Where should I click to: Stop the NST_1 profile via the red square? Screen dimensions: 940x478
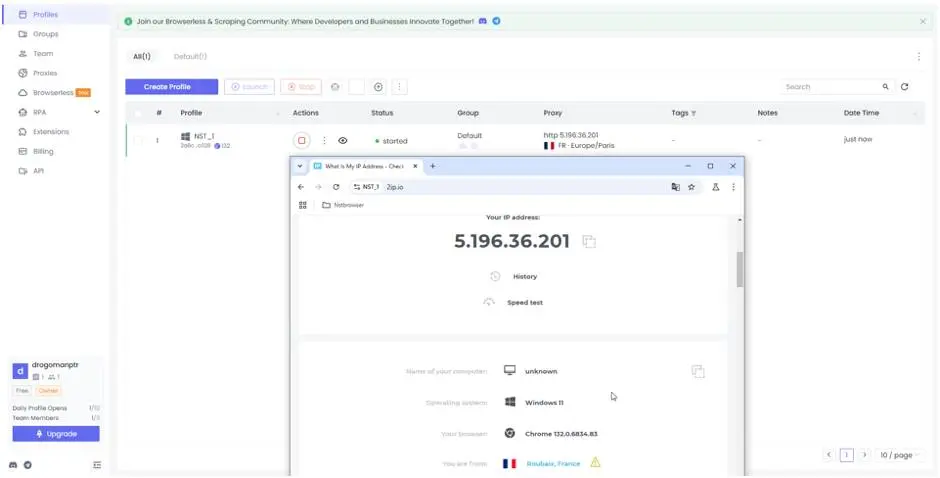[302, 140]
